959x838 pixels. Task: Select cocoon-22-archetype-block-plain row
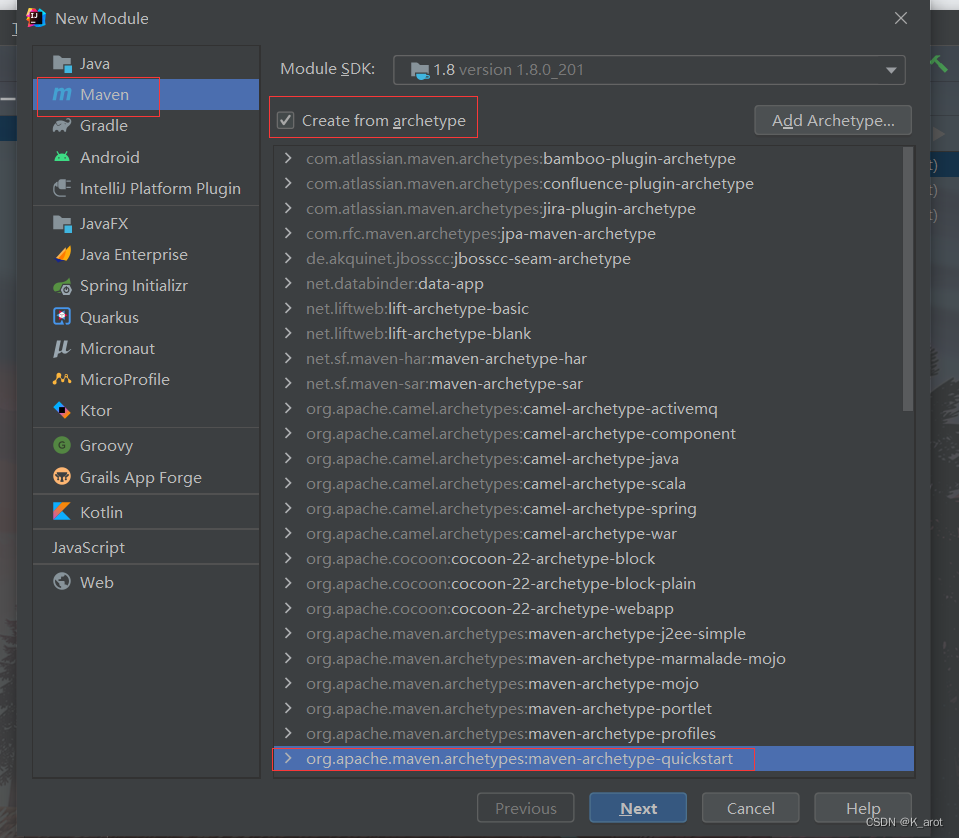pos(593,584)
